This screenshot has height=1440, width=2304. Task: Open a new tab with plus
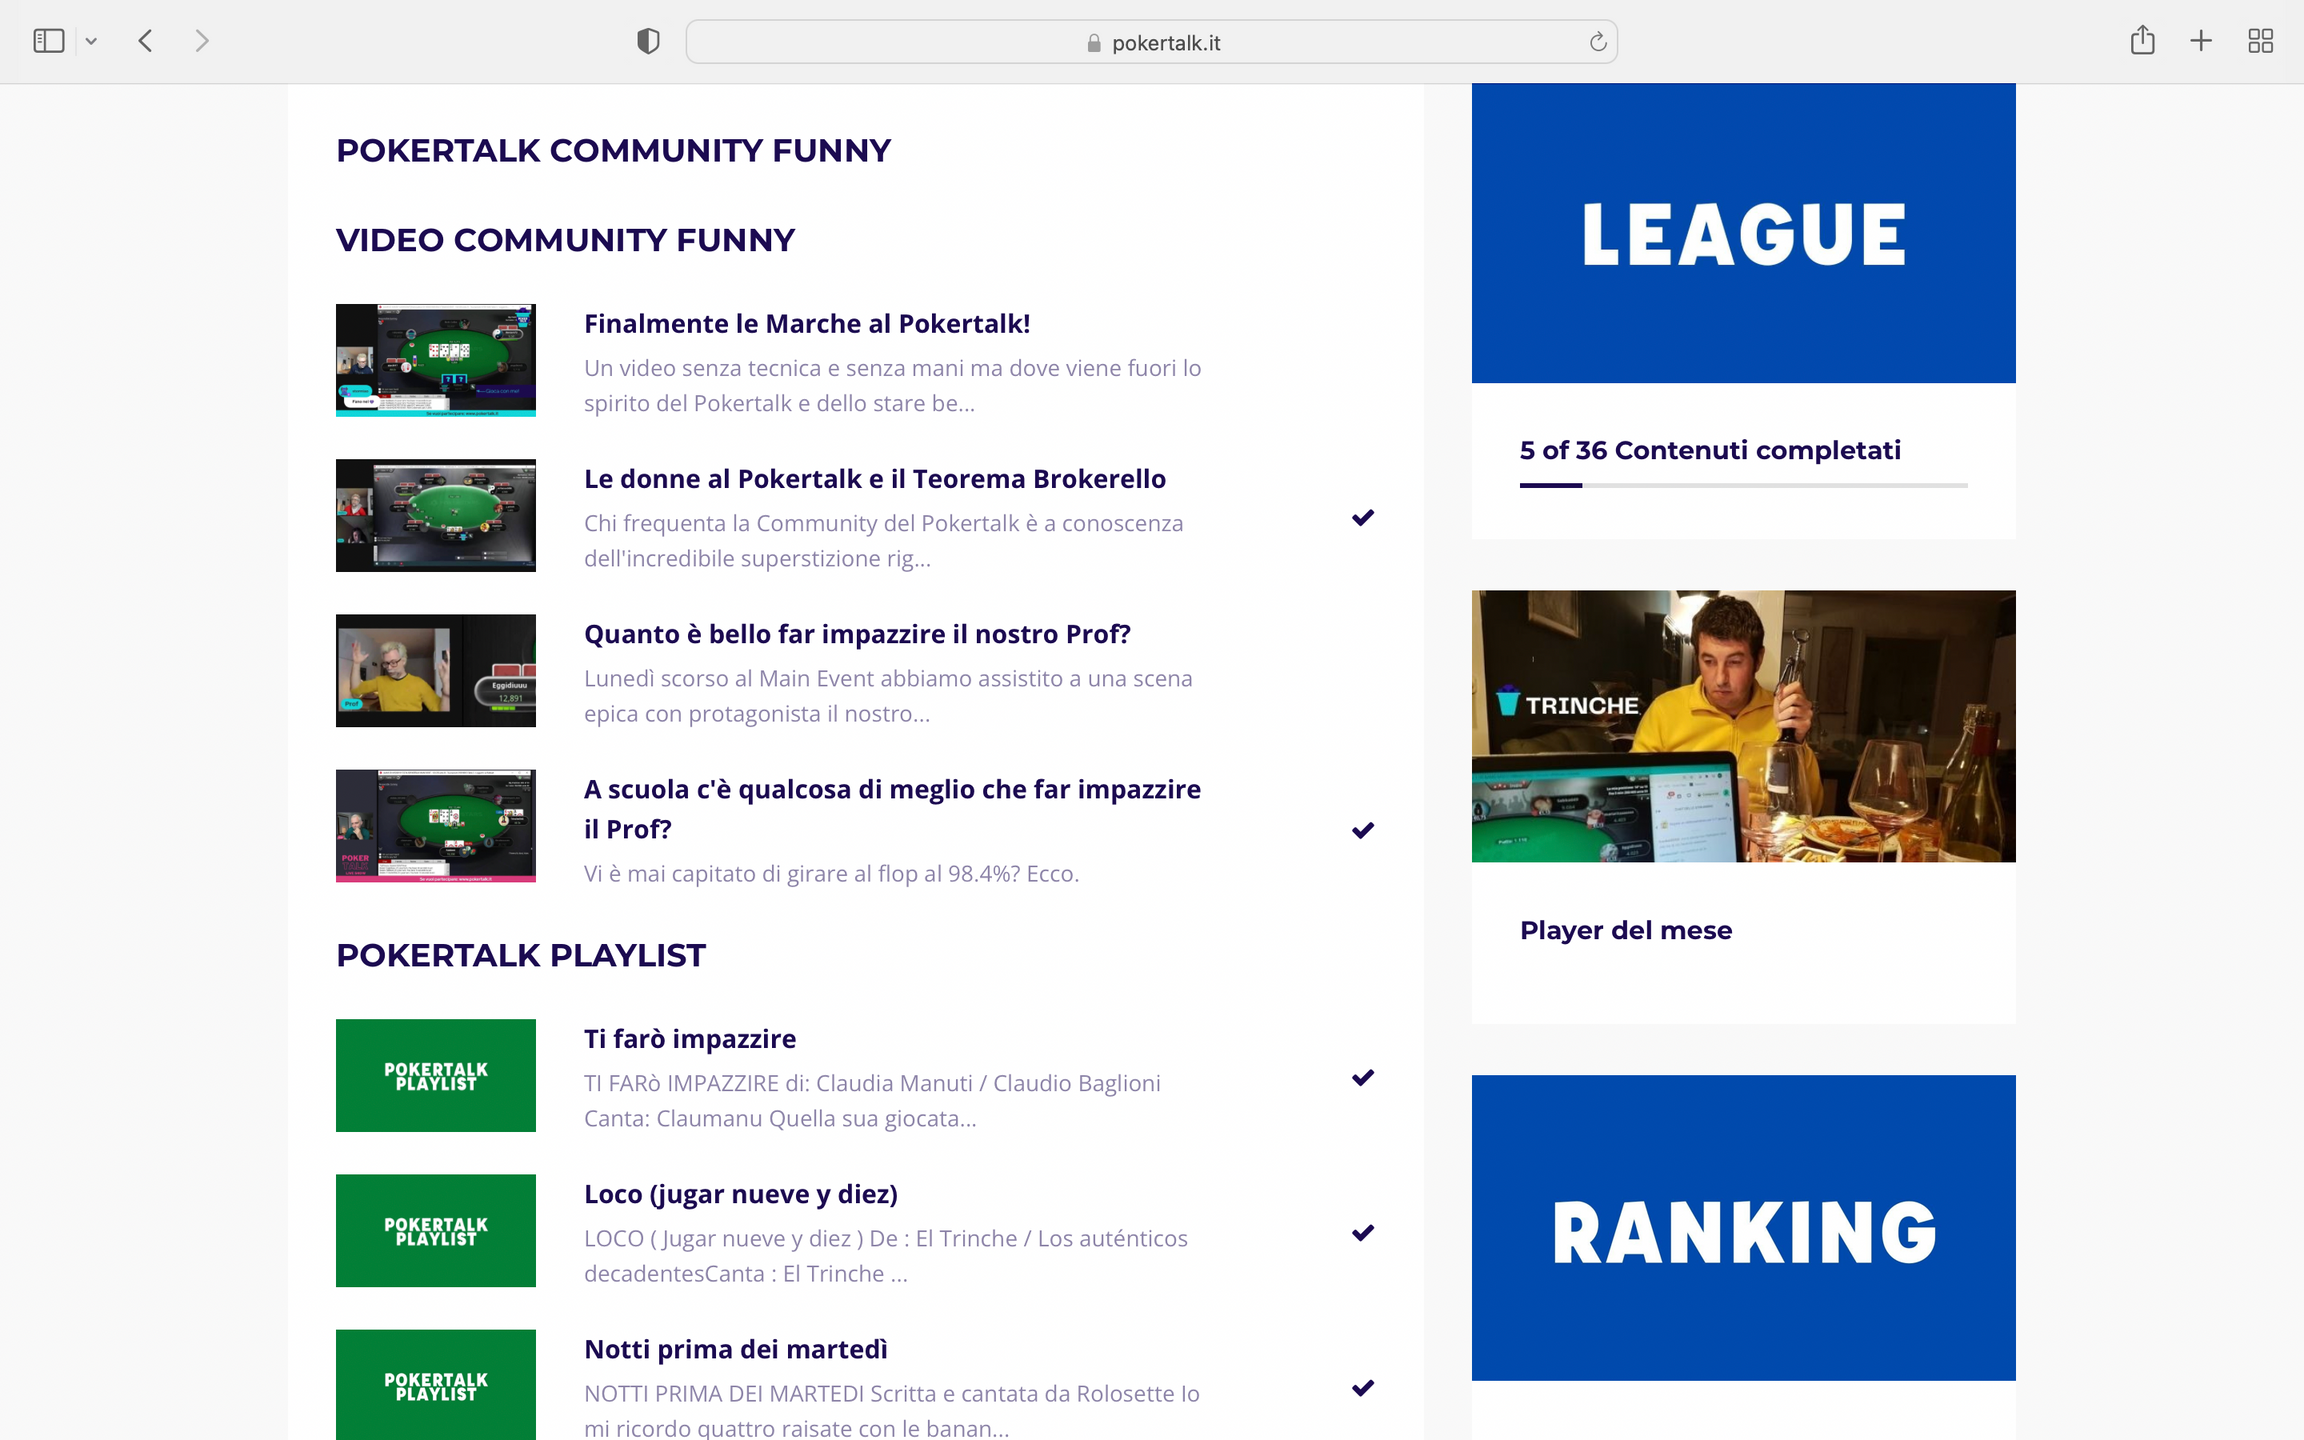pos(2201,41)
